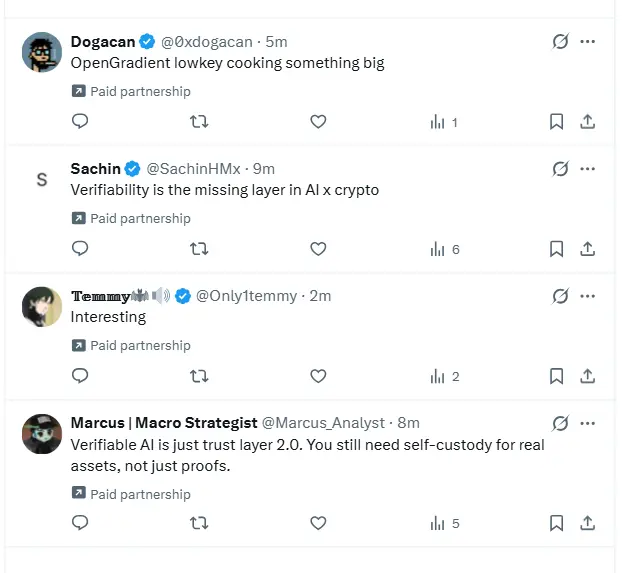The height and width of the screenshot is (573, 632).
Task: Open Grok icon on Temmy's tweet
Action: 560,296
